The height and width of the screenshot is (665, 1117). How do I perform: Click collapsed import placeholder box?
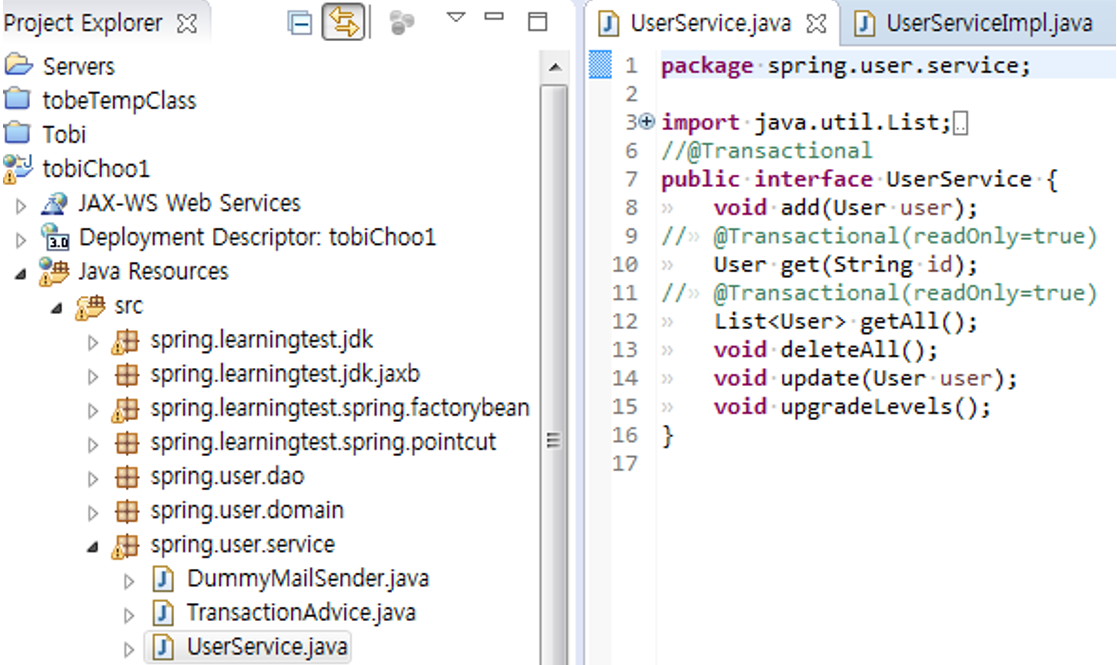(x=960, y=123)
